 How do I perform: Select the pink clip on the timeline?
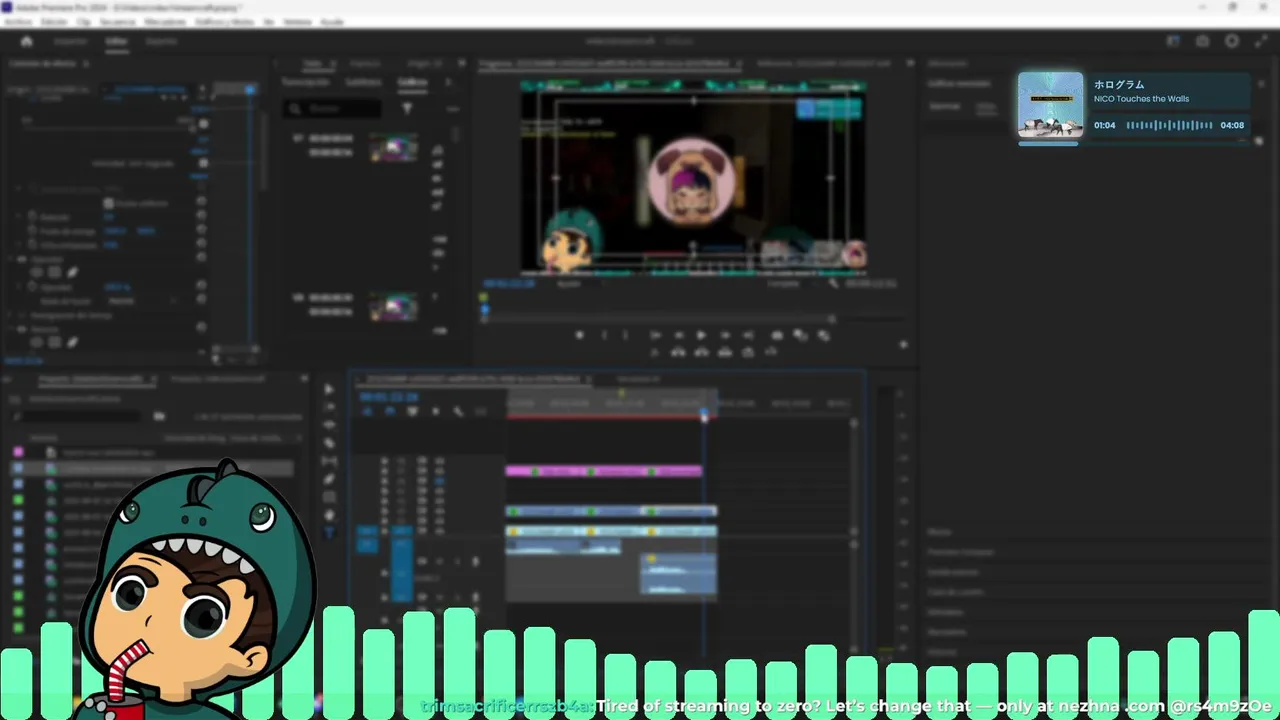[604, 471]
